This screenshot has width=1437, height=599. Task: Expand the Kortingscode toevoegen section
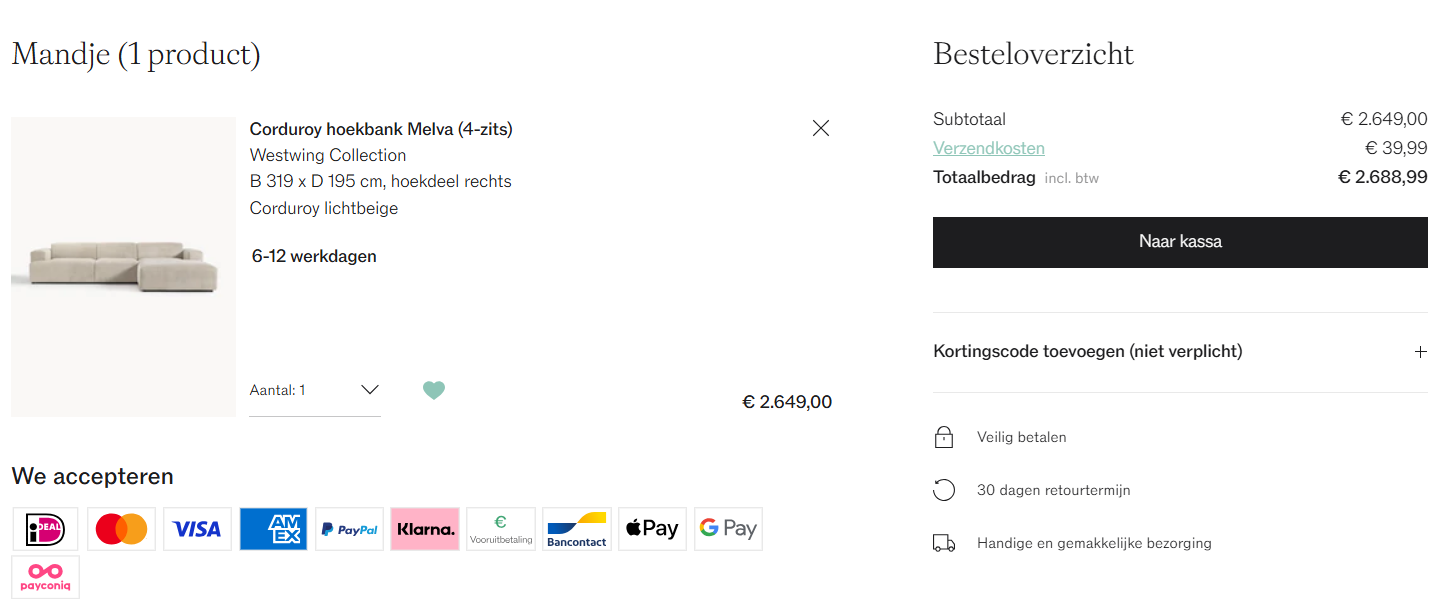pyautogui.click(x=1180, y=352)
